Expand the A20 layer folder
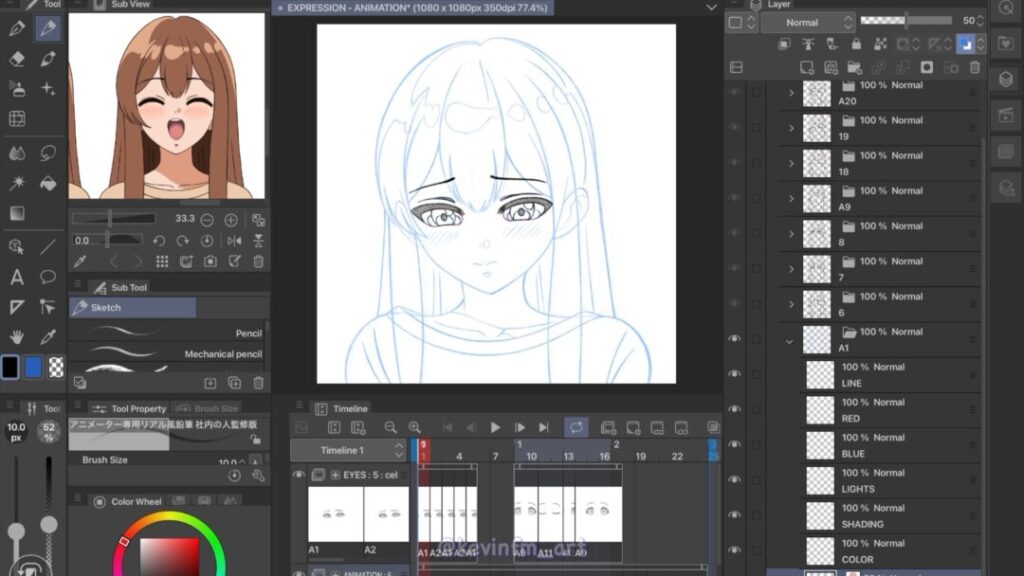This screenshot has width=1024, height=576. pos(791,93)
